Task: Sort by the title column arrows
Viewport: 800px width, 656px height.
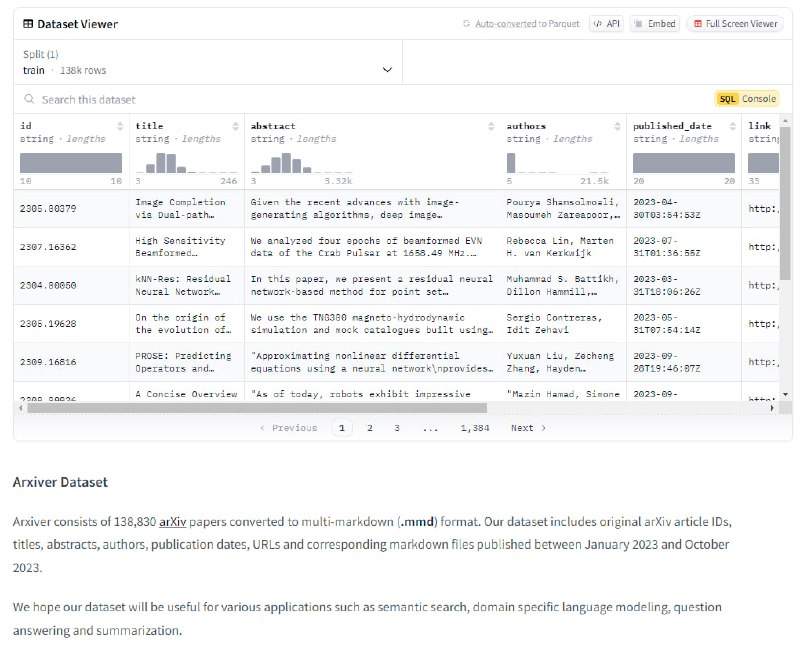Action: click(236, 126)
